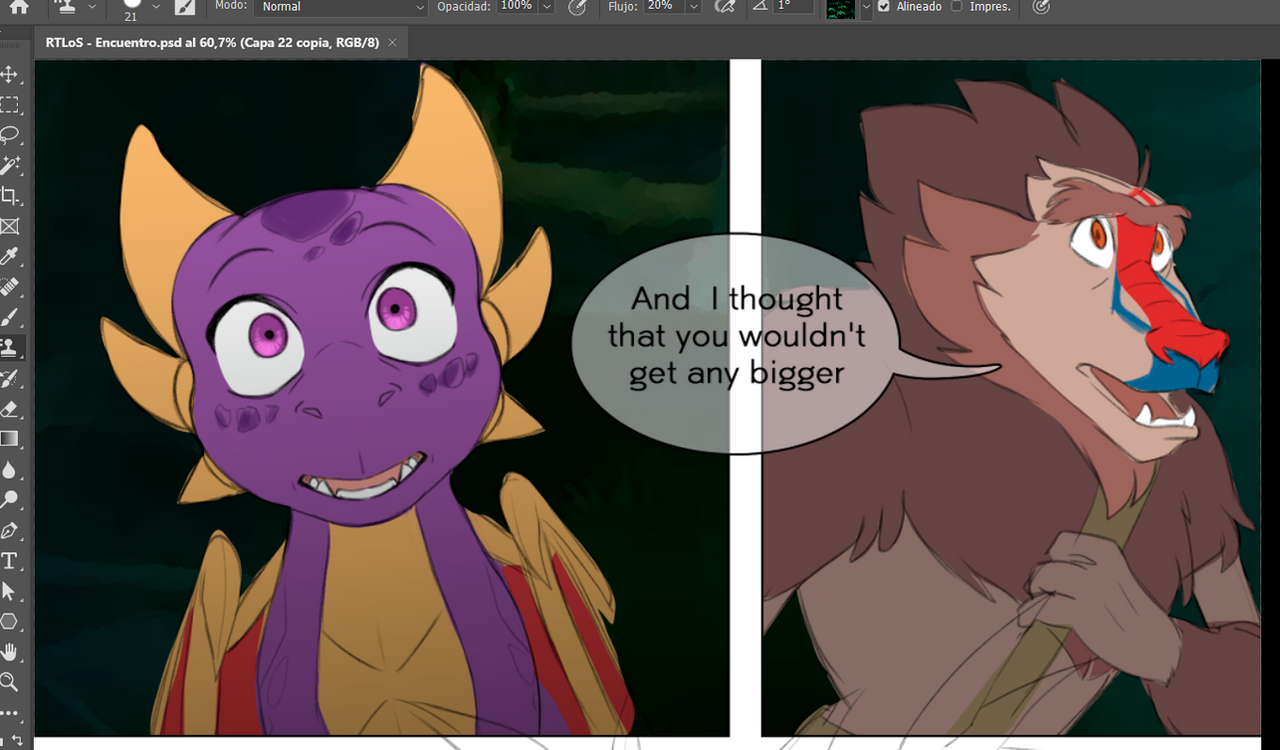Select the Magic Wand tool

point(10,165)
